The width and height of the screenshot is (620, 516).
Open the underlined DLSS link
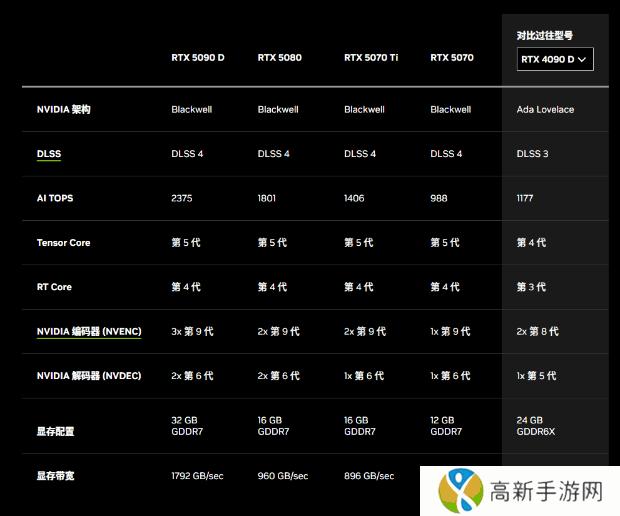tap(48, 154)
